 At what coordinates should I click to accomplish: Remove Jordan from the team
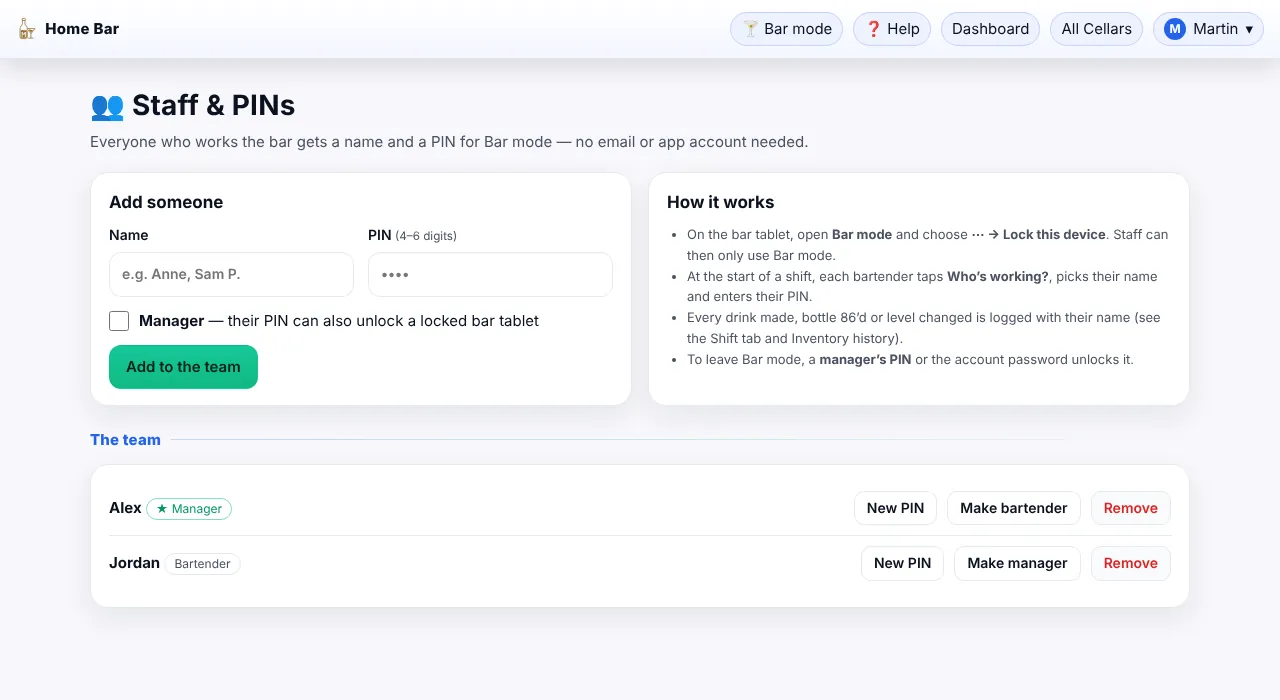1131,563
